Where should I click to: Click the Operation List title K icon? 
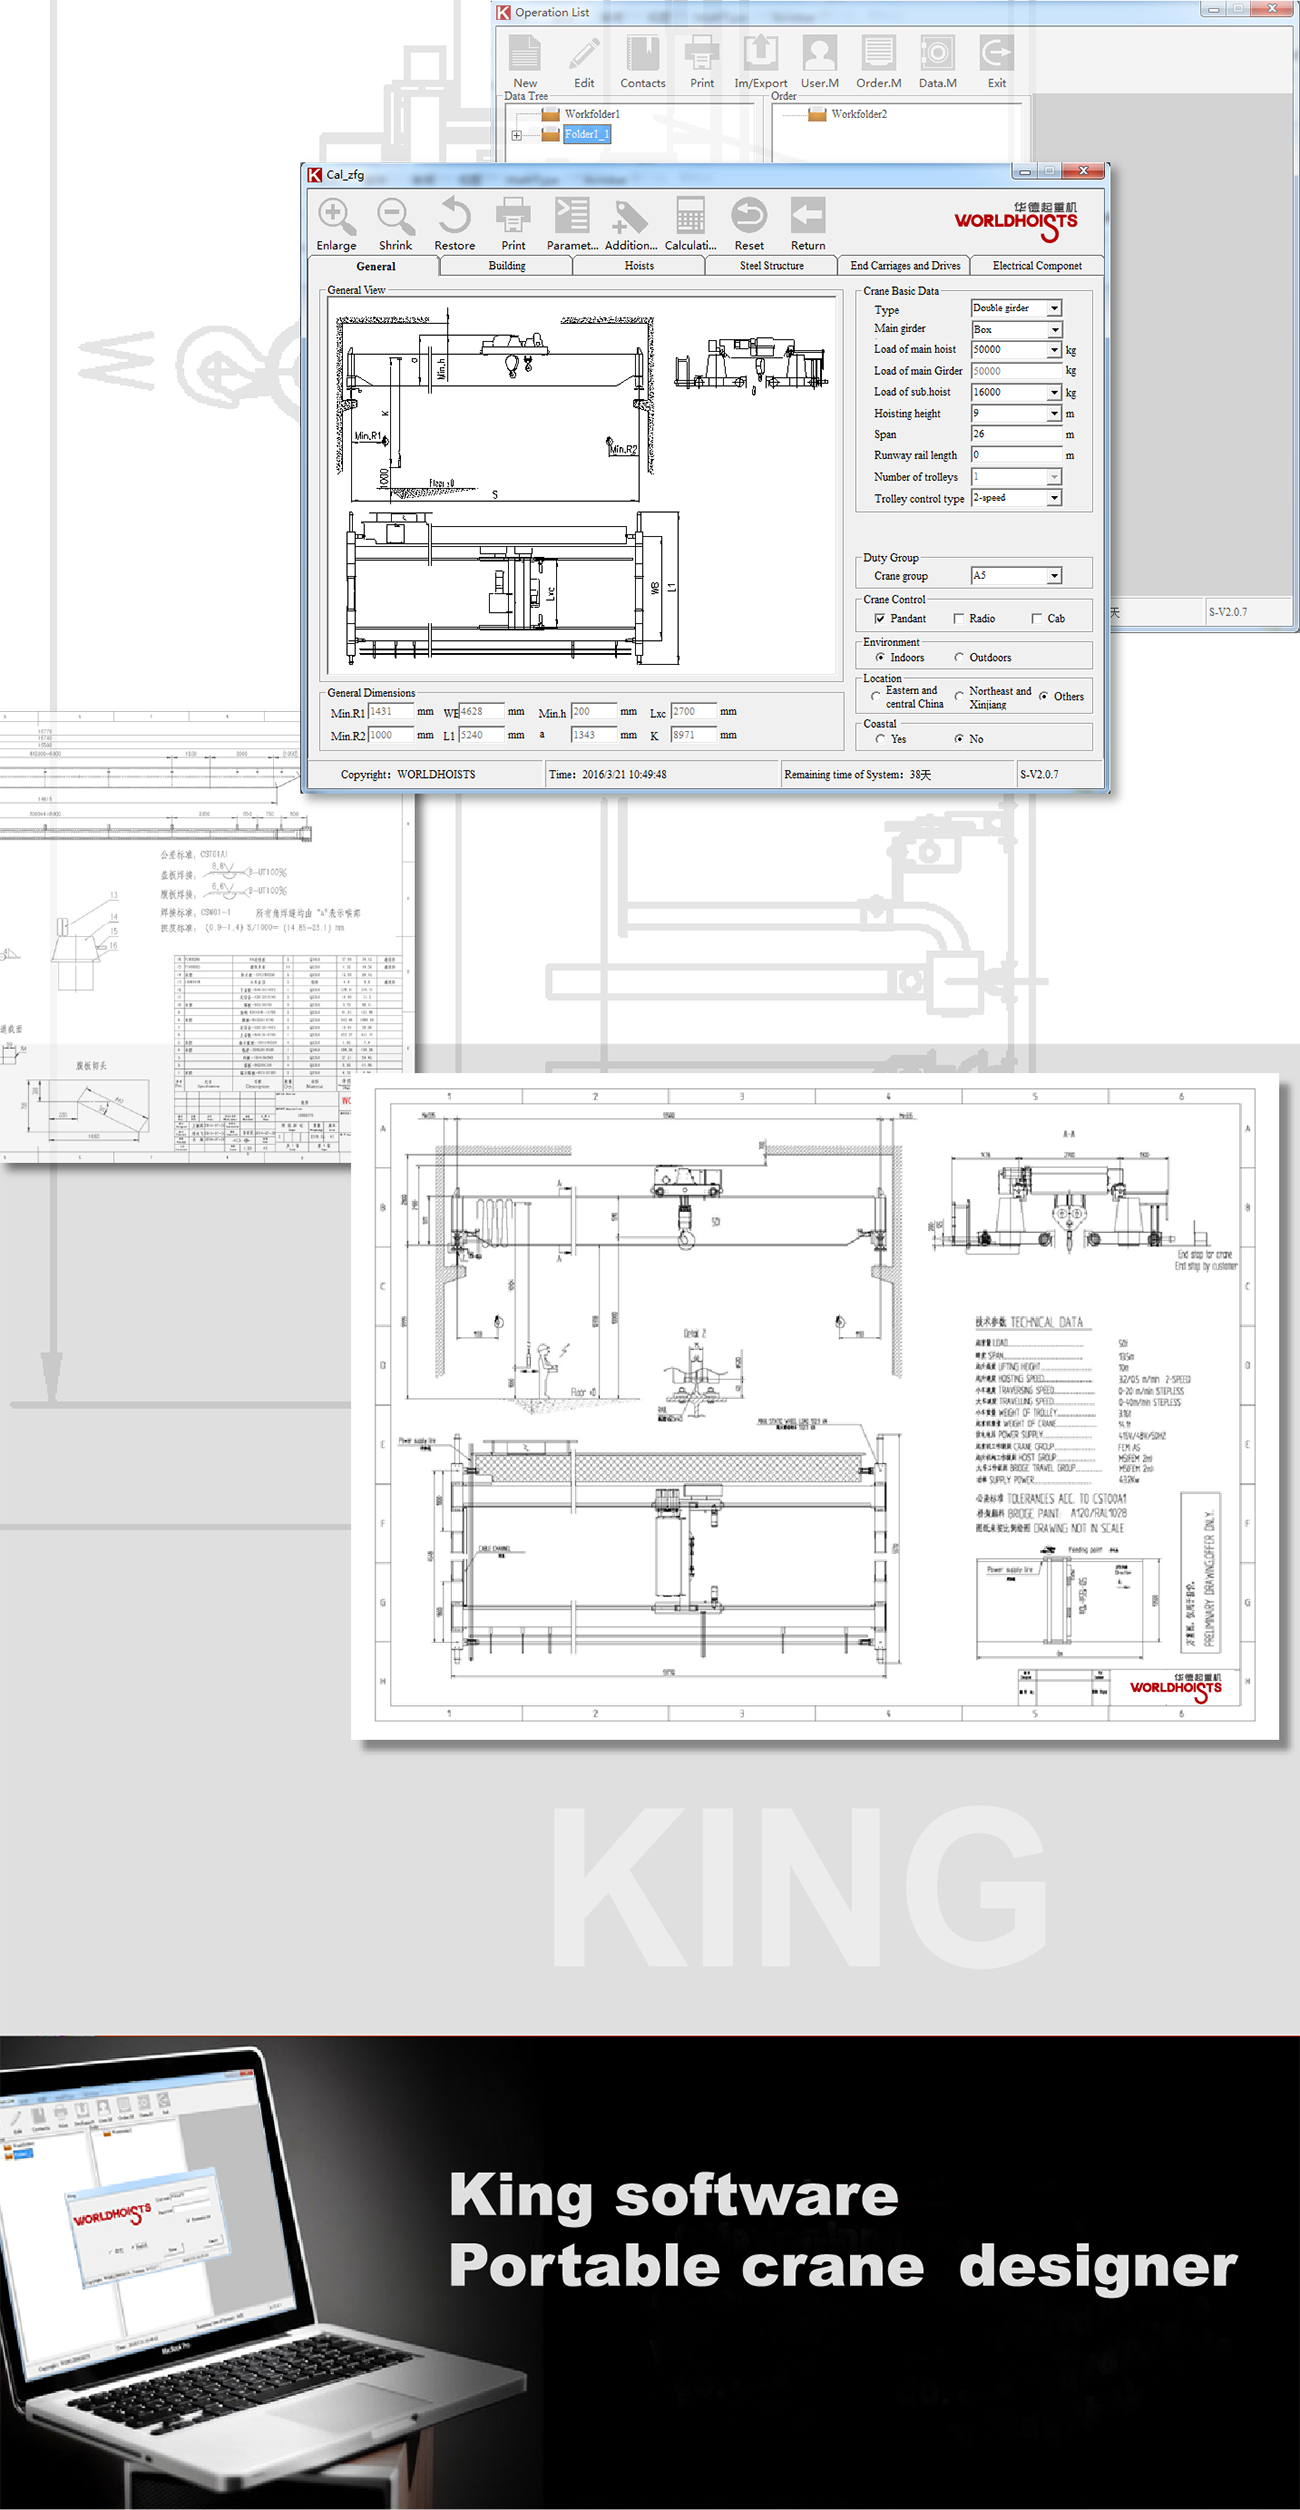[x=504, y=12]
